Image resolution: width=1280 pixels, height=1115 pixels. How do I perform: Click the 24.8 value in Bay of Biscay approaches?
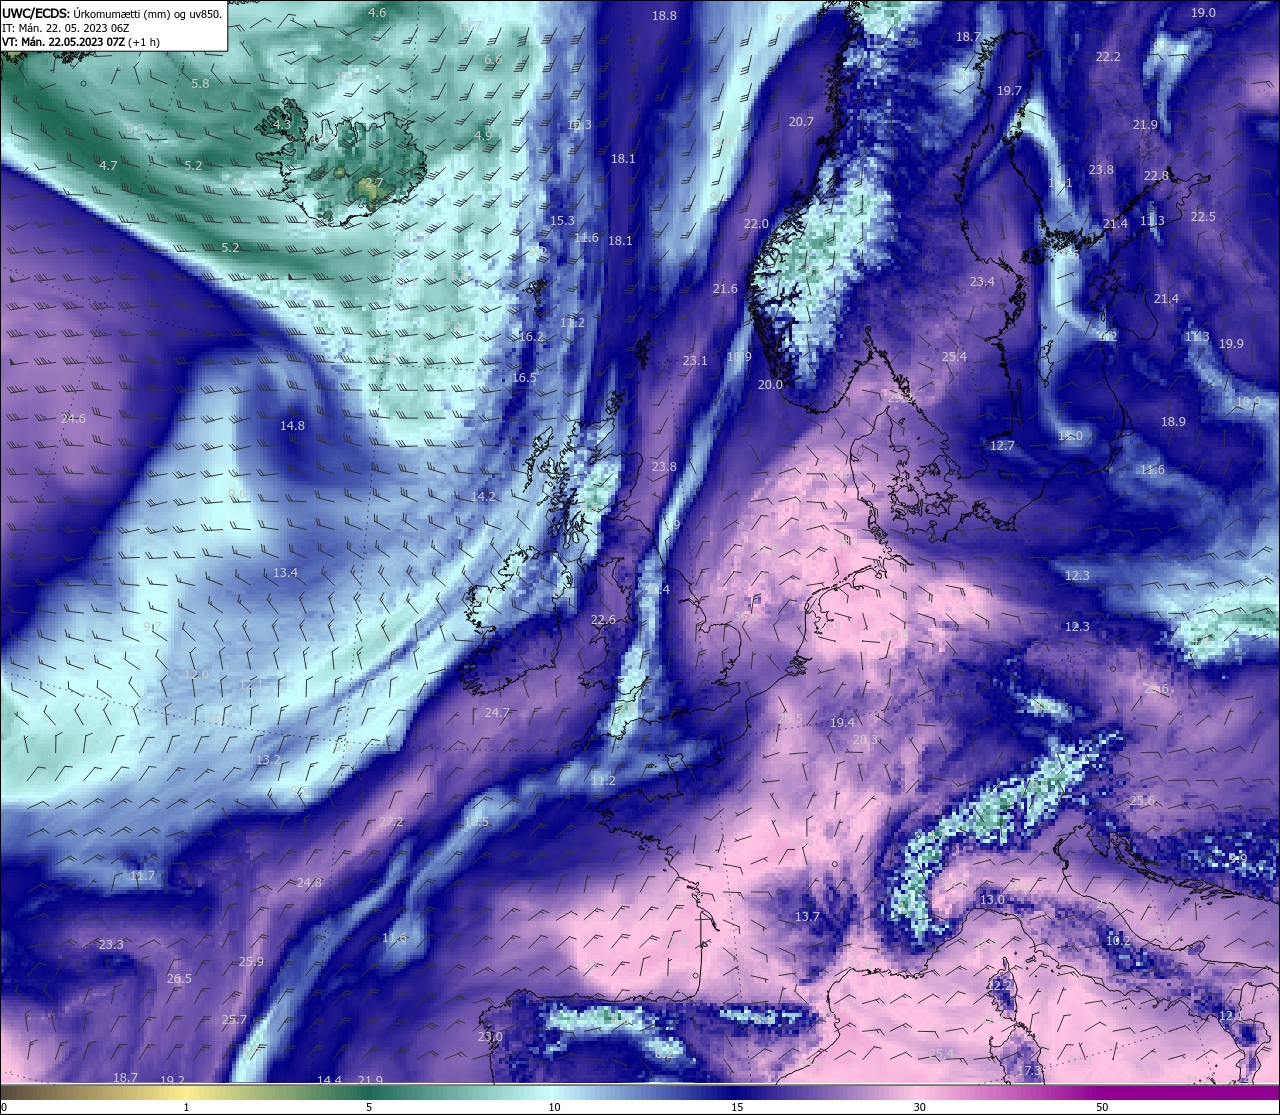(309, 883)
